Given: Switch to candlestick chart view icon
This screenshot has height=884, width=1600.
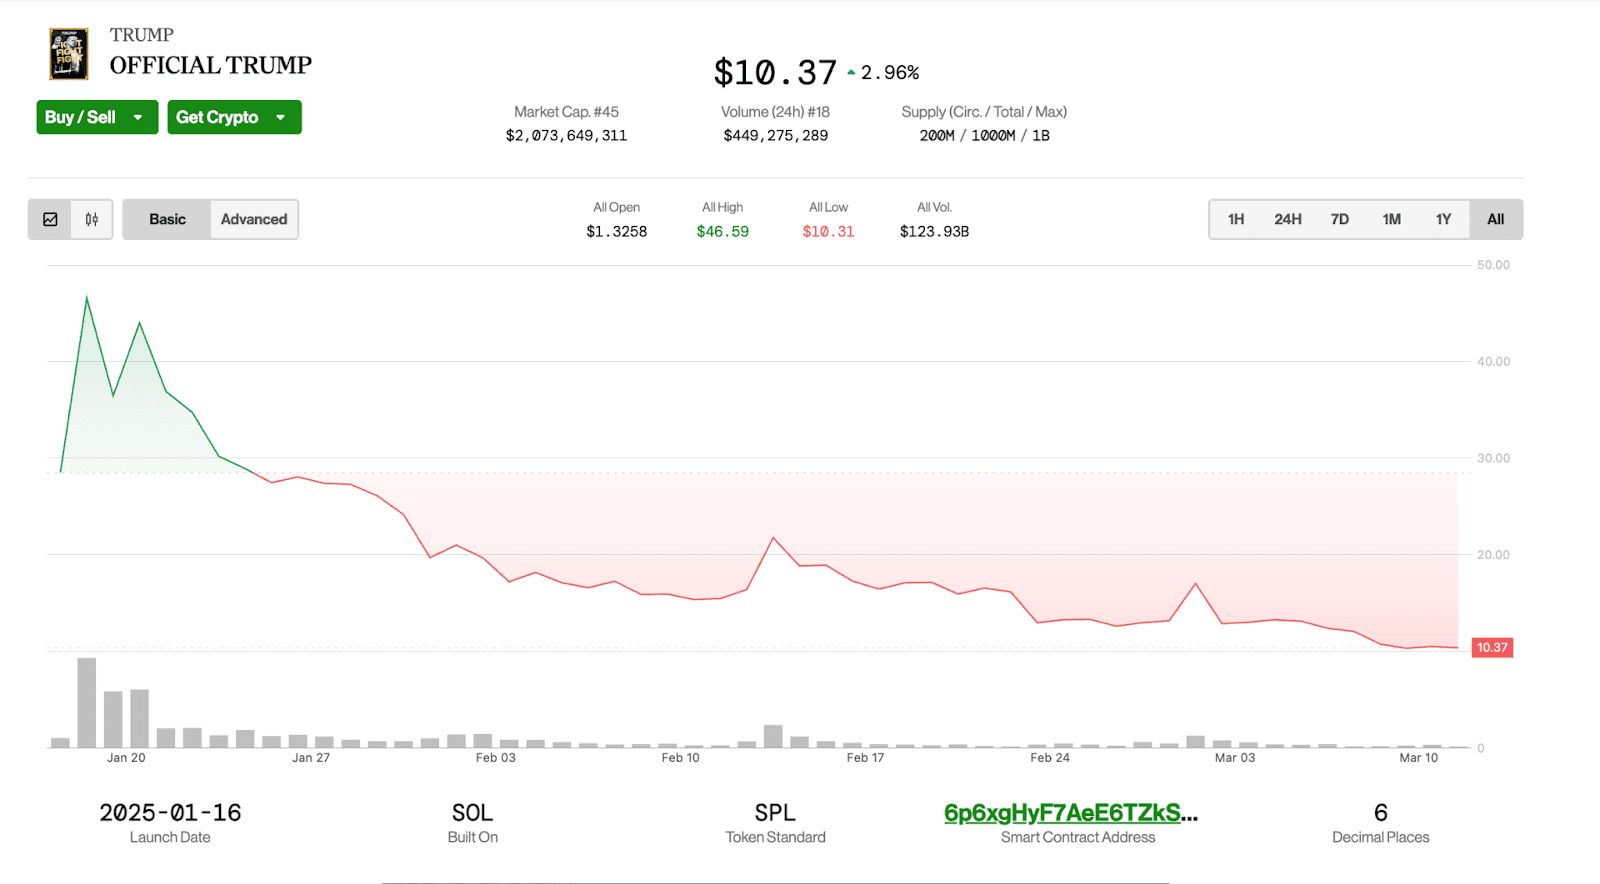Looking at the screenshot, I should [x=92, y=219].
